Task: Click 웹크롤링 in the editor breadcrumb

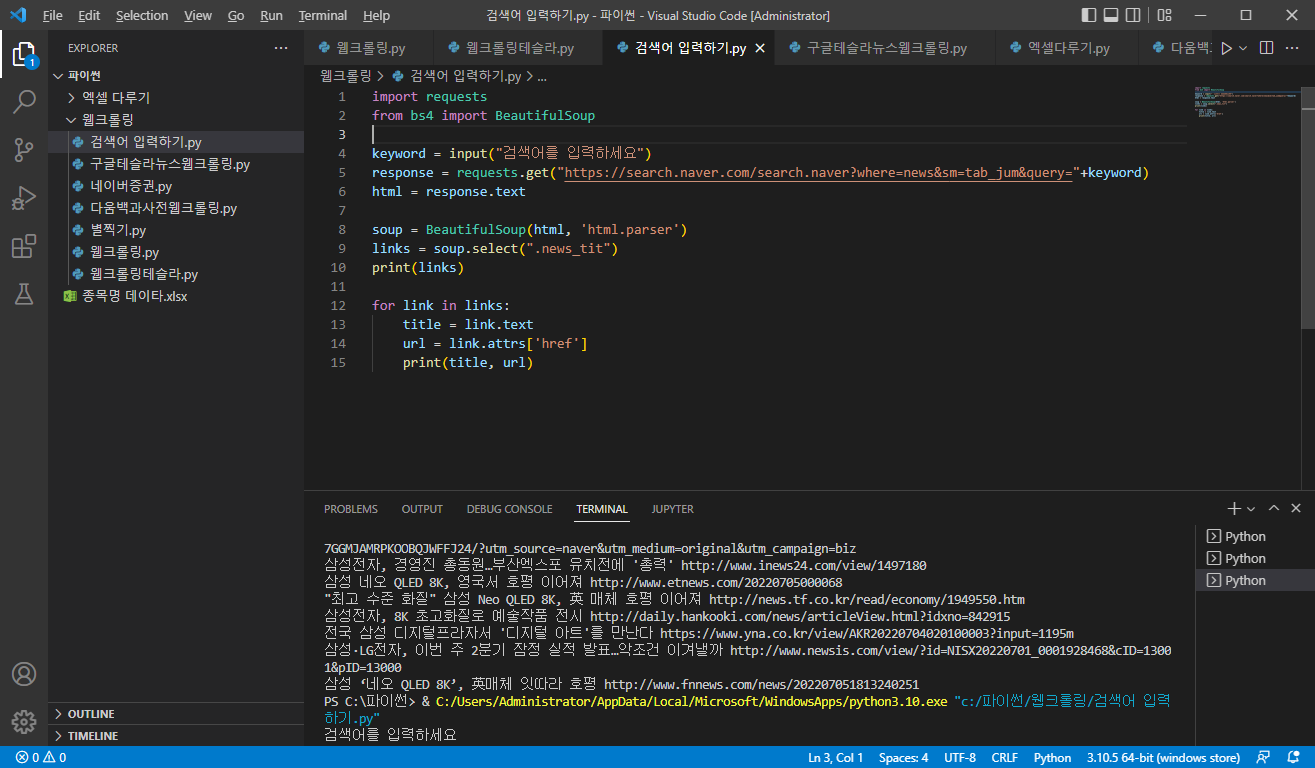Action: pos(346,76)
